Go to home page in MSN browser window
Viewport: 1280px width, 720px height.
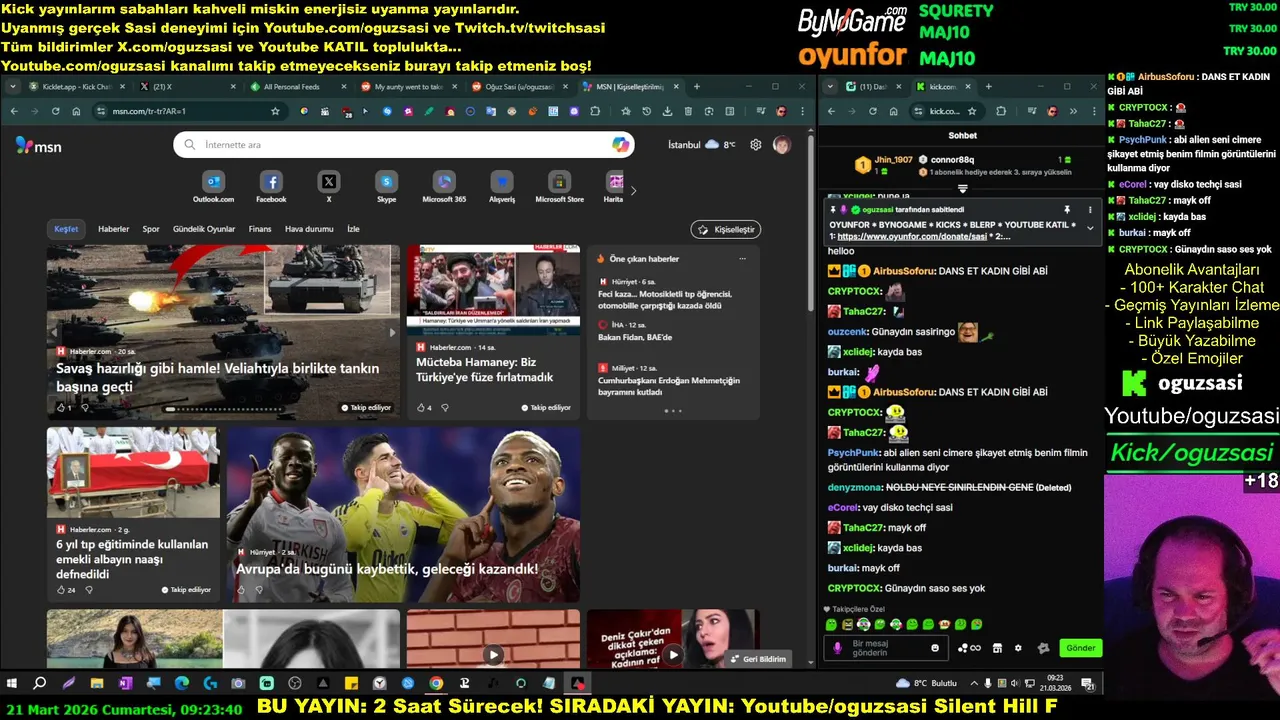76,111
